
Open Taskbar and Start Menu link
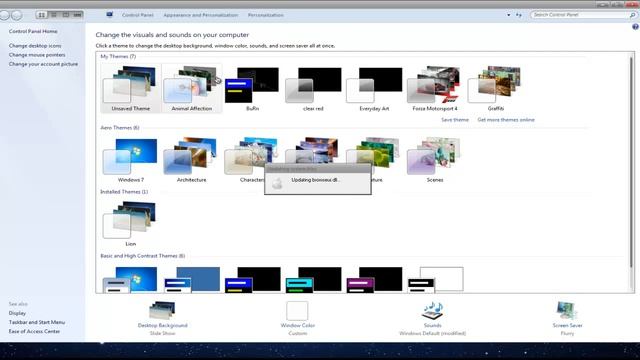click(x=37, y=322)
